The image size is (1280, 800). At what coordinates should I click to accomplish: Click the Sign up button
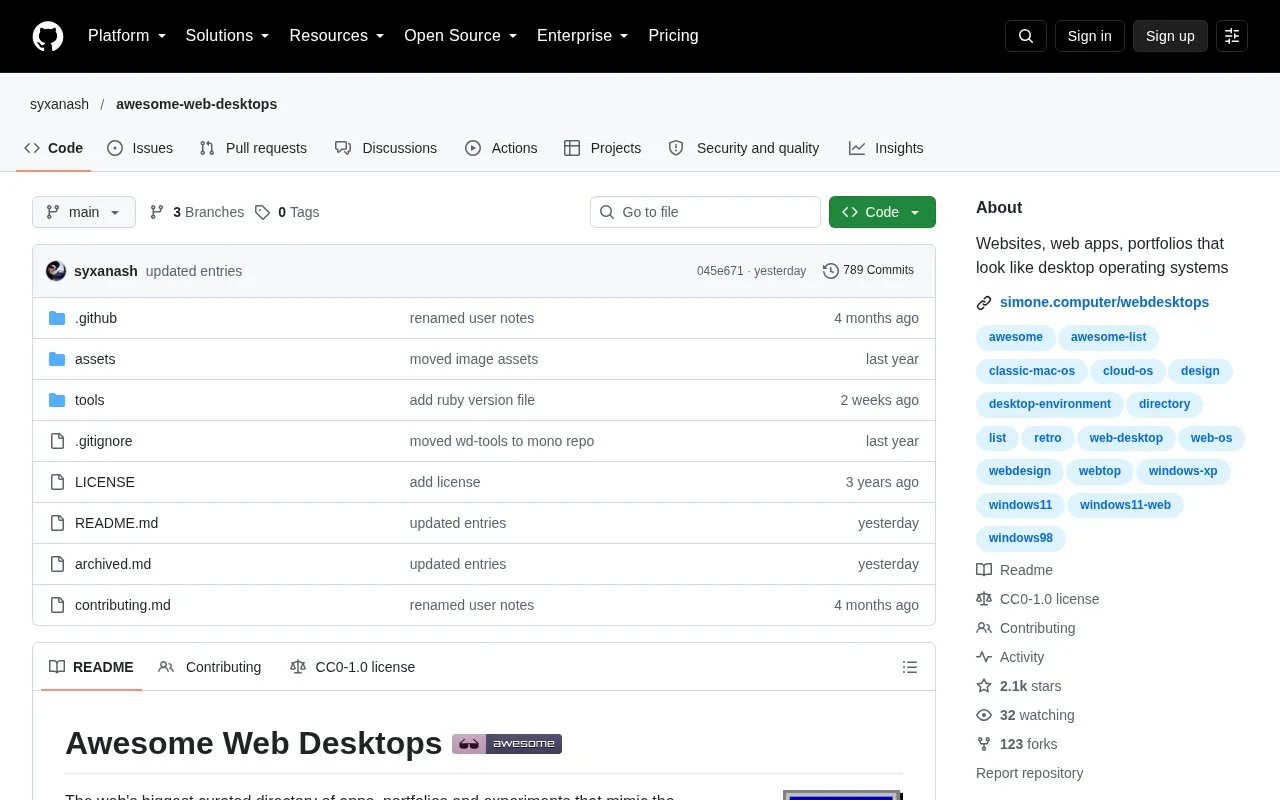1170,36
